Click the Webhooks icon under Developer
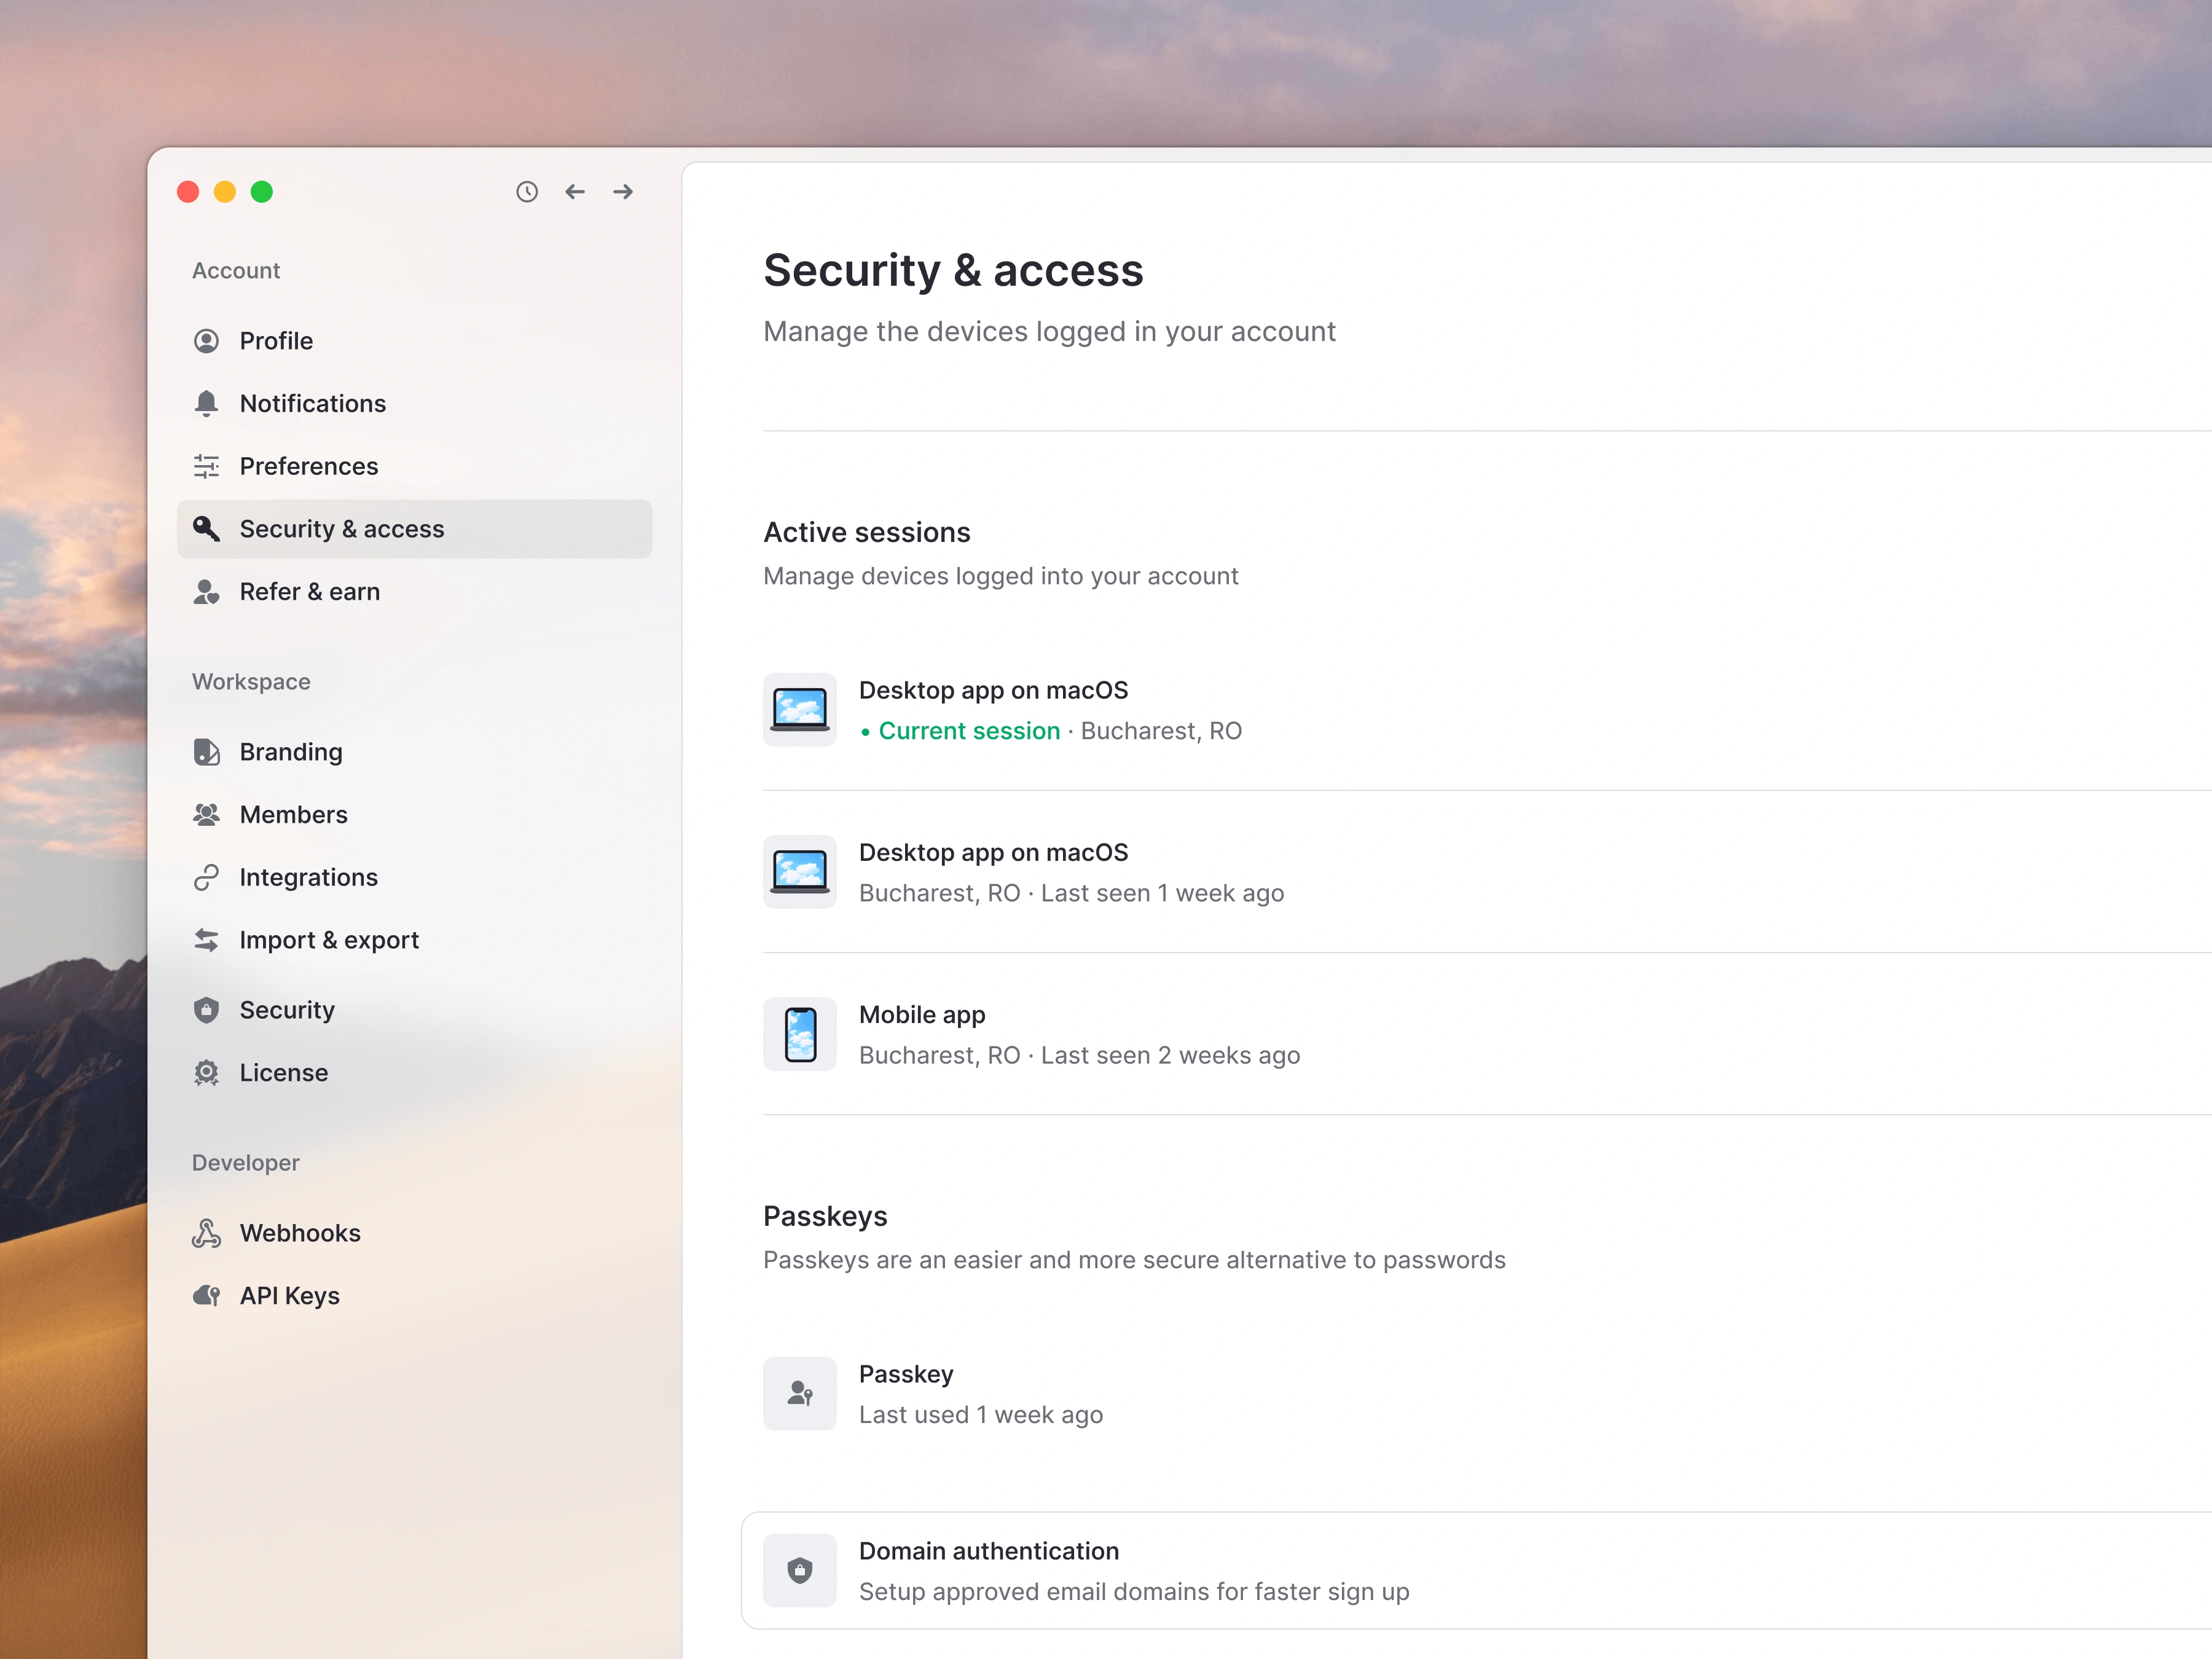The height and width of the screenshot is (1659, 2212). coord(206,1233)
